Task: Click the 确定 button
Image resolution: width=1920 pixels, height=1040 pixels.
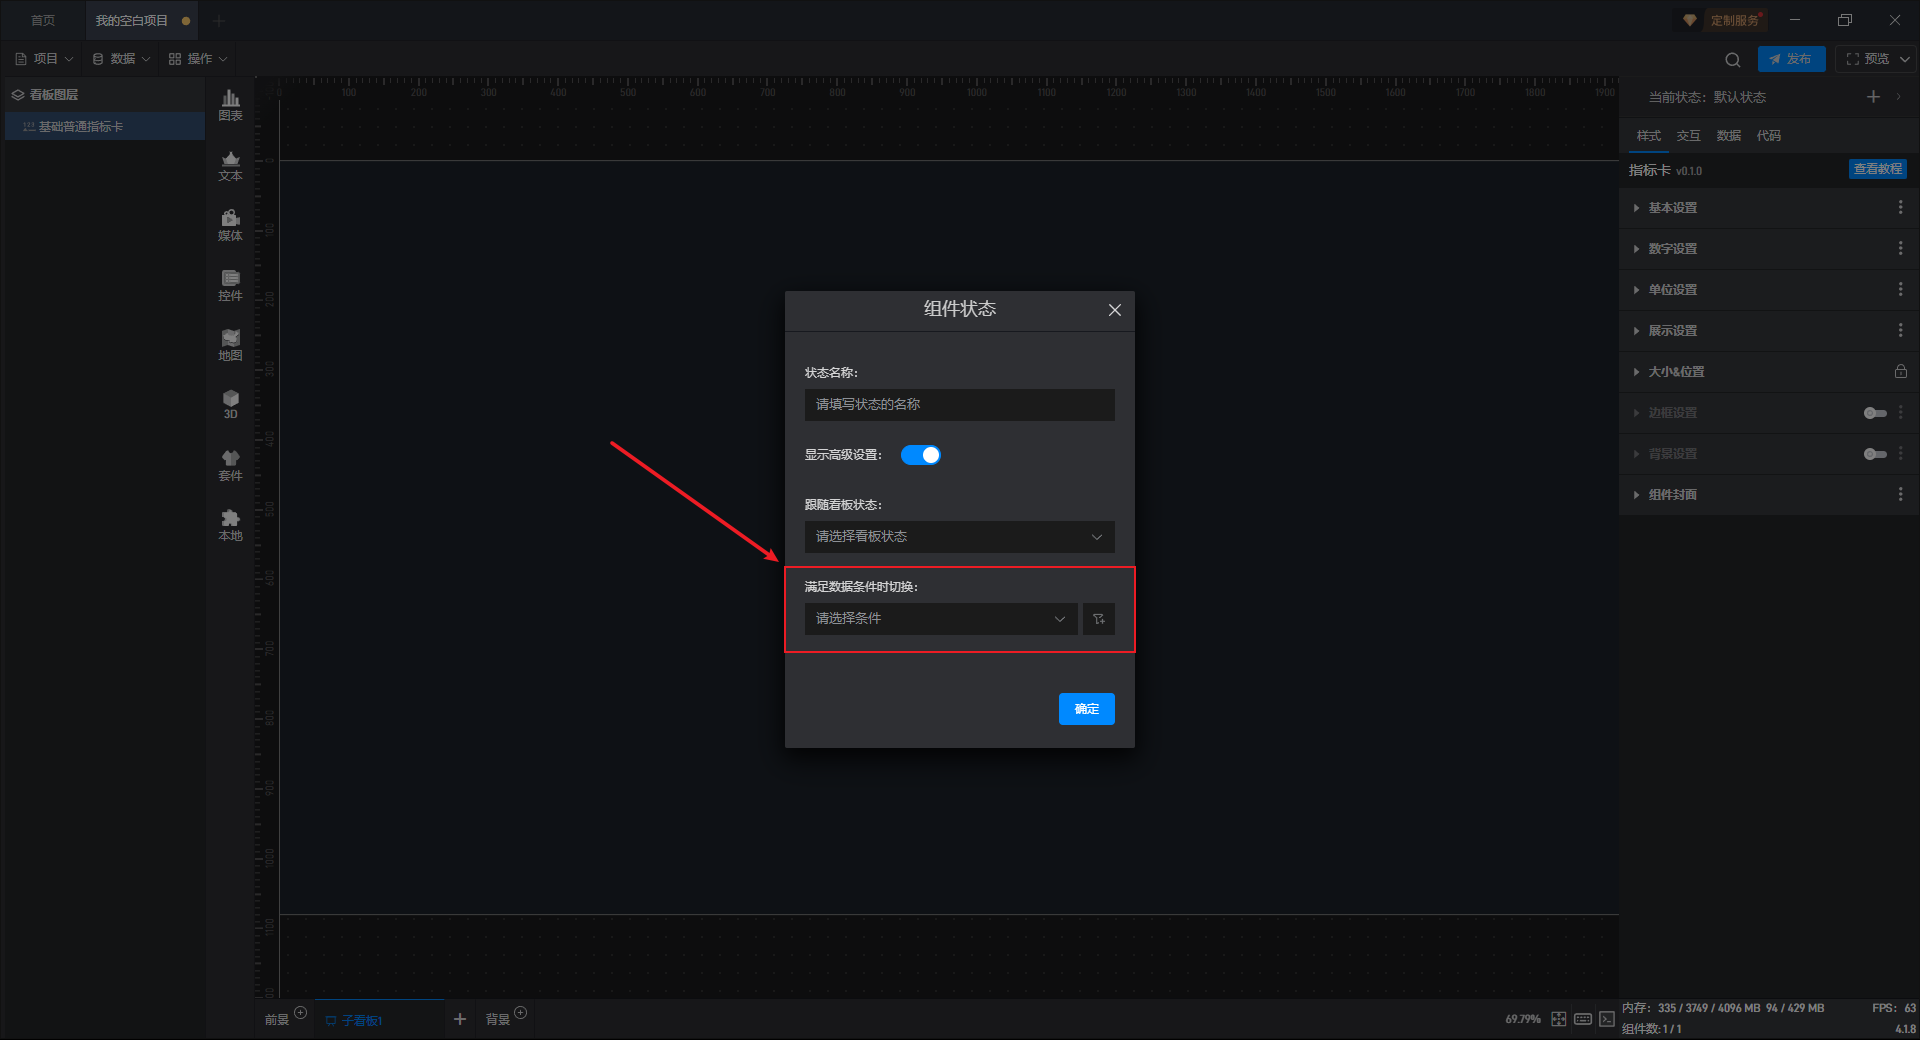Action: [x=1086, y=709]
